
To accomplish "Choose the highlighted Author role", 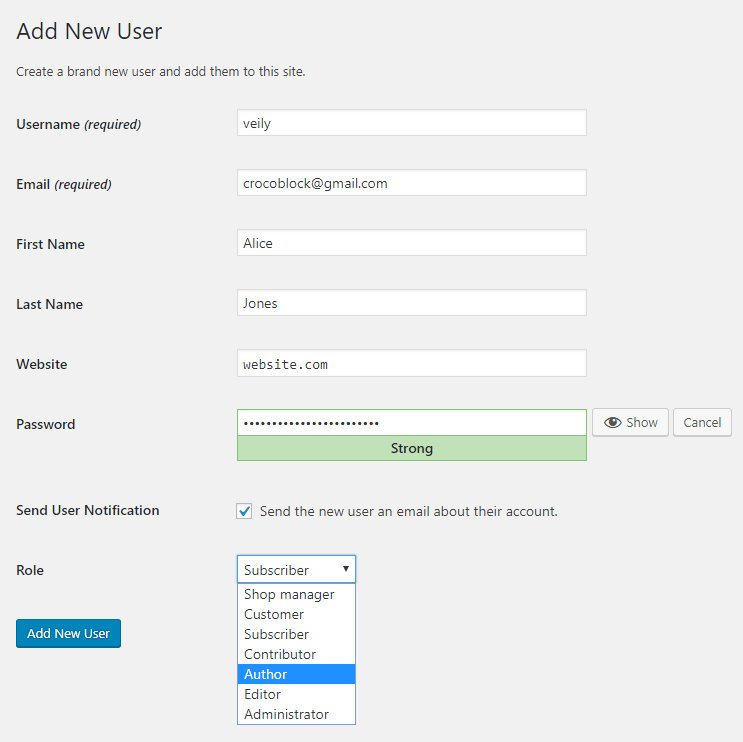I will coord(296,674).
